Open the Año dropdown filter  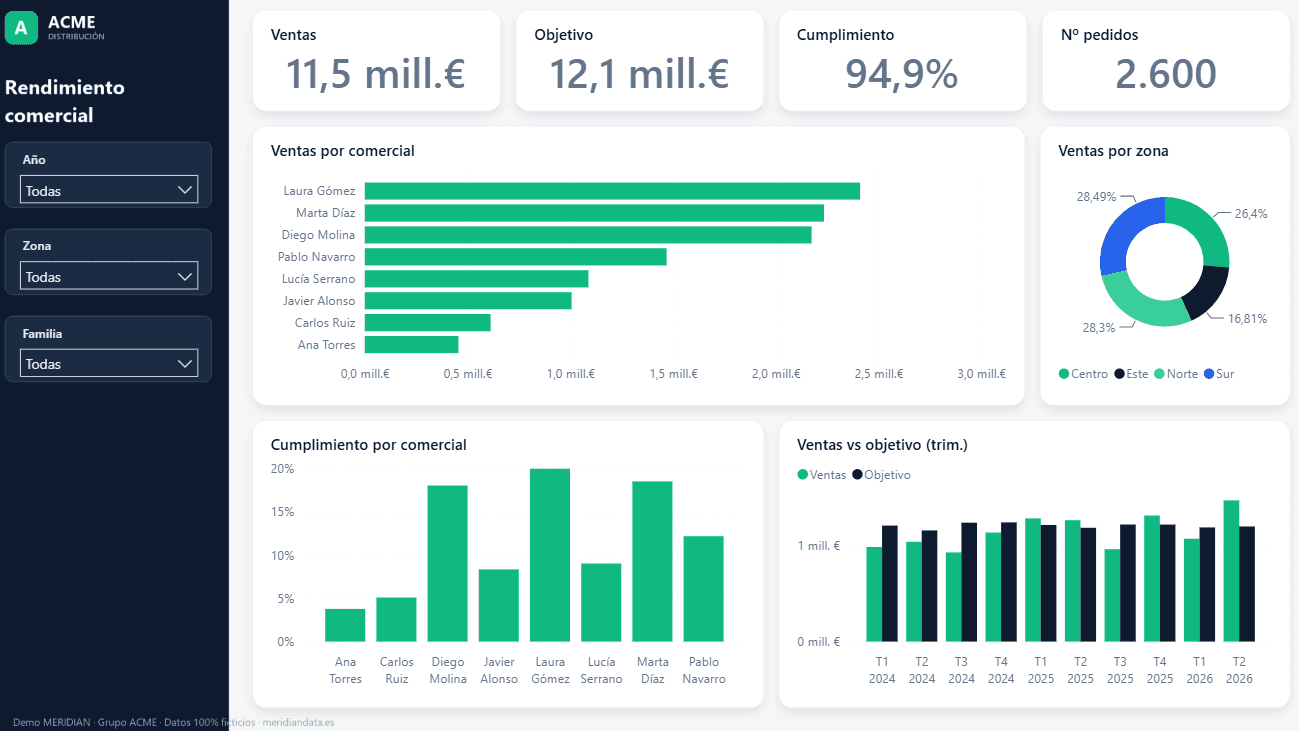109,190
